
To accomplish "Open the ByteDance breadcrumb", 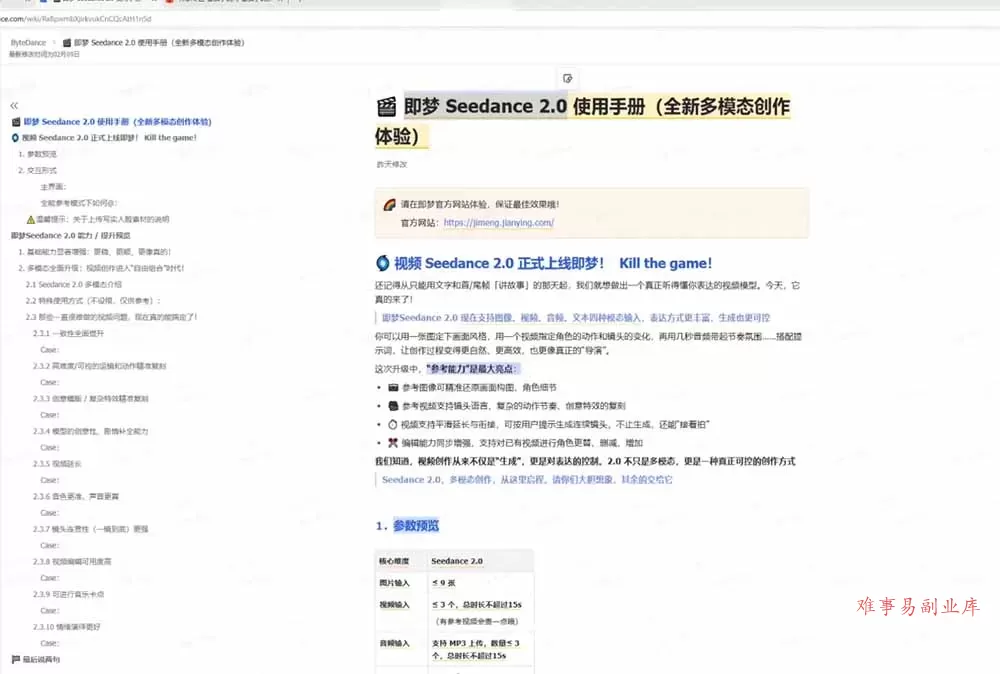I will pos(29,43).
